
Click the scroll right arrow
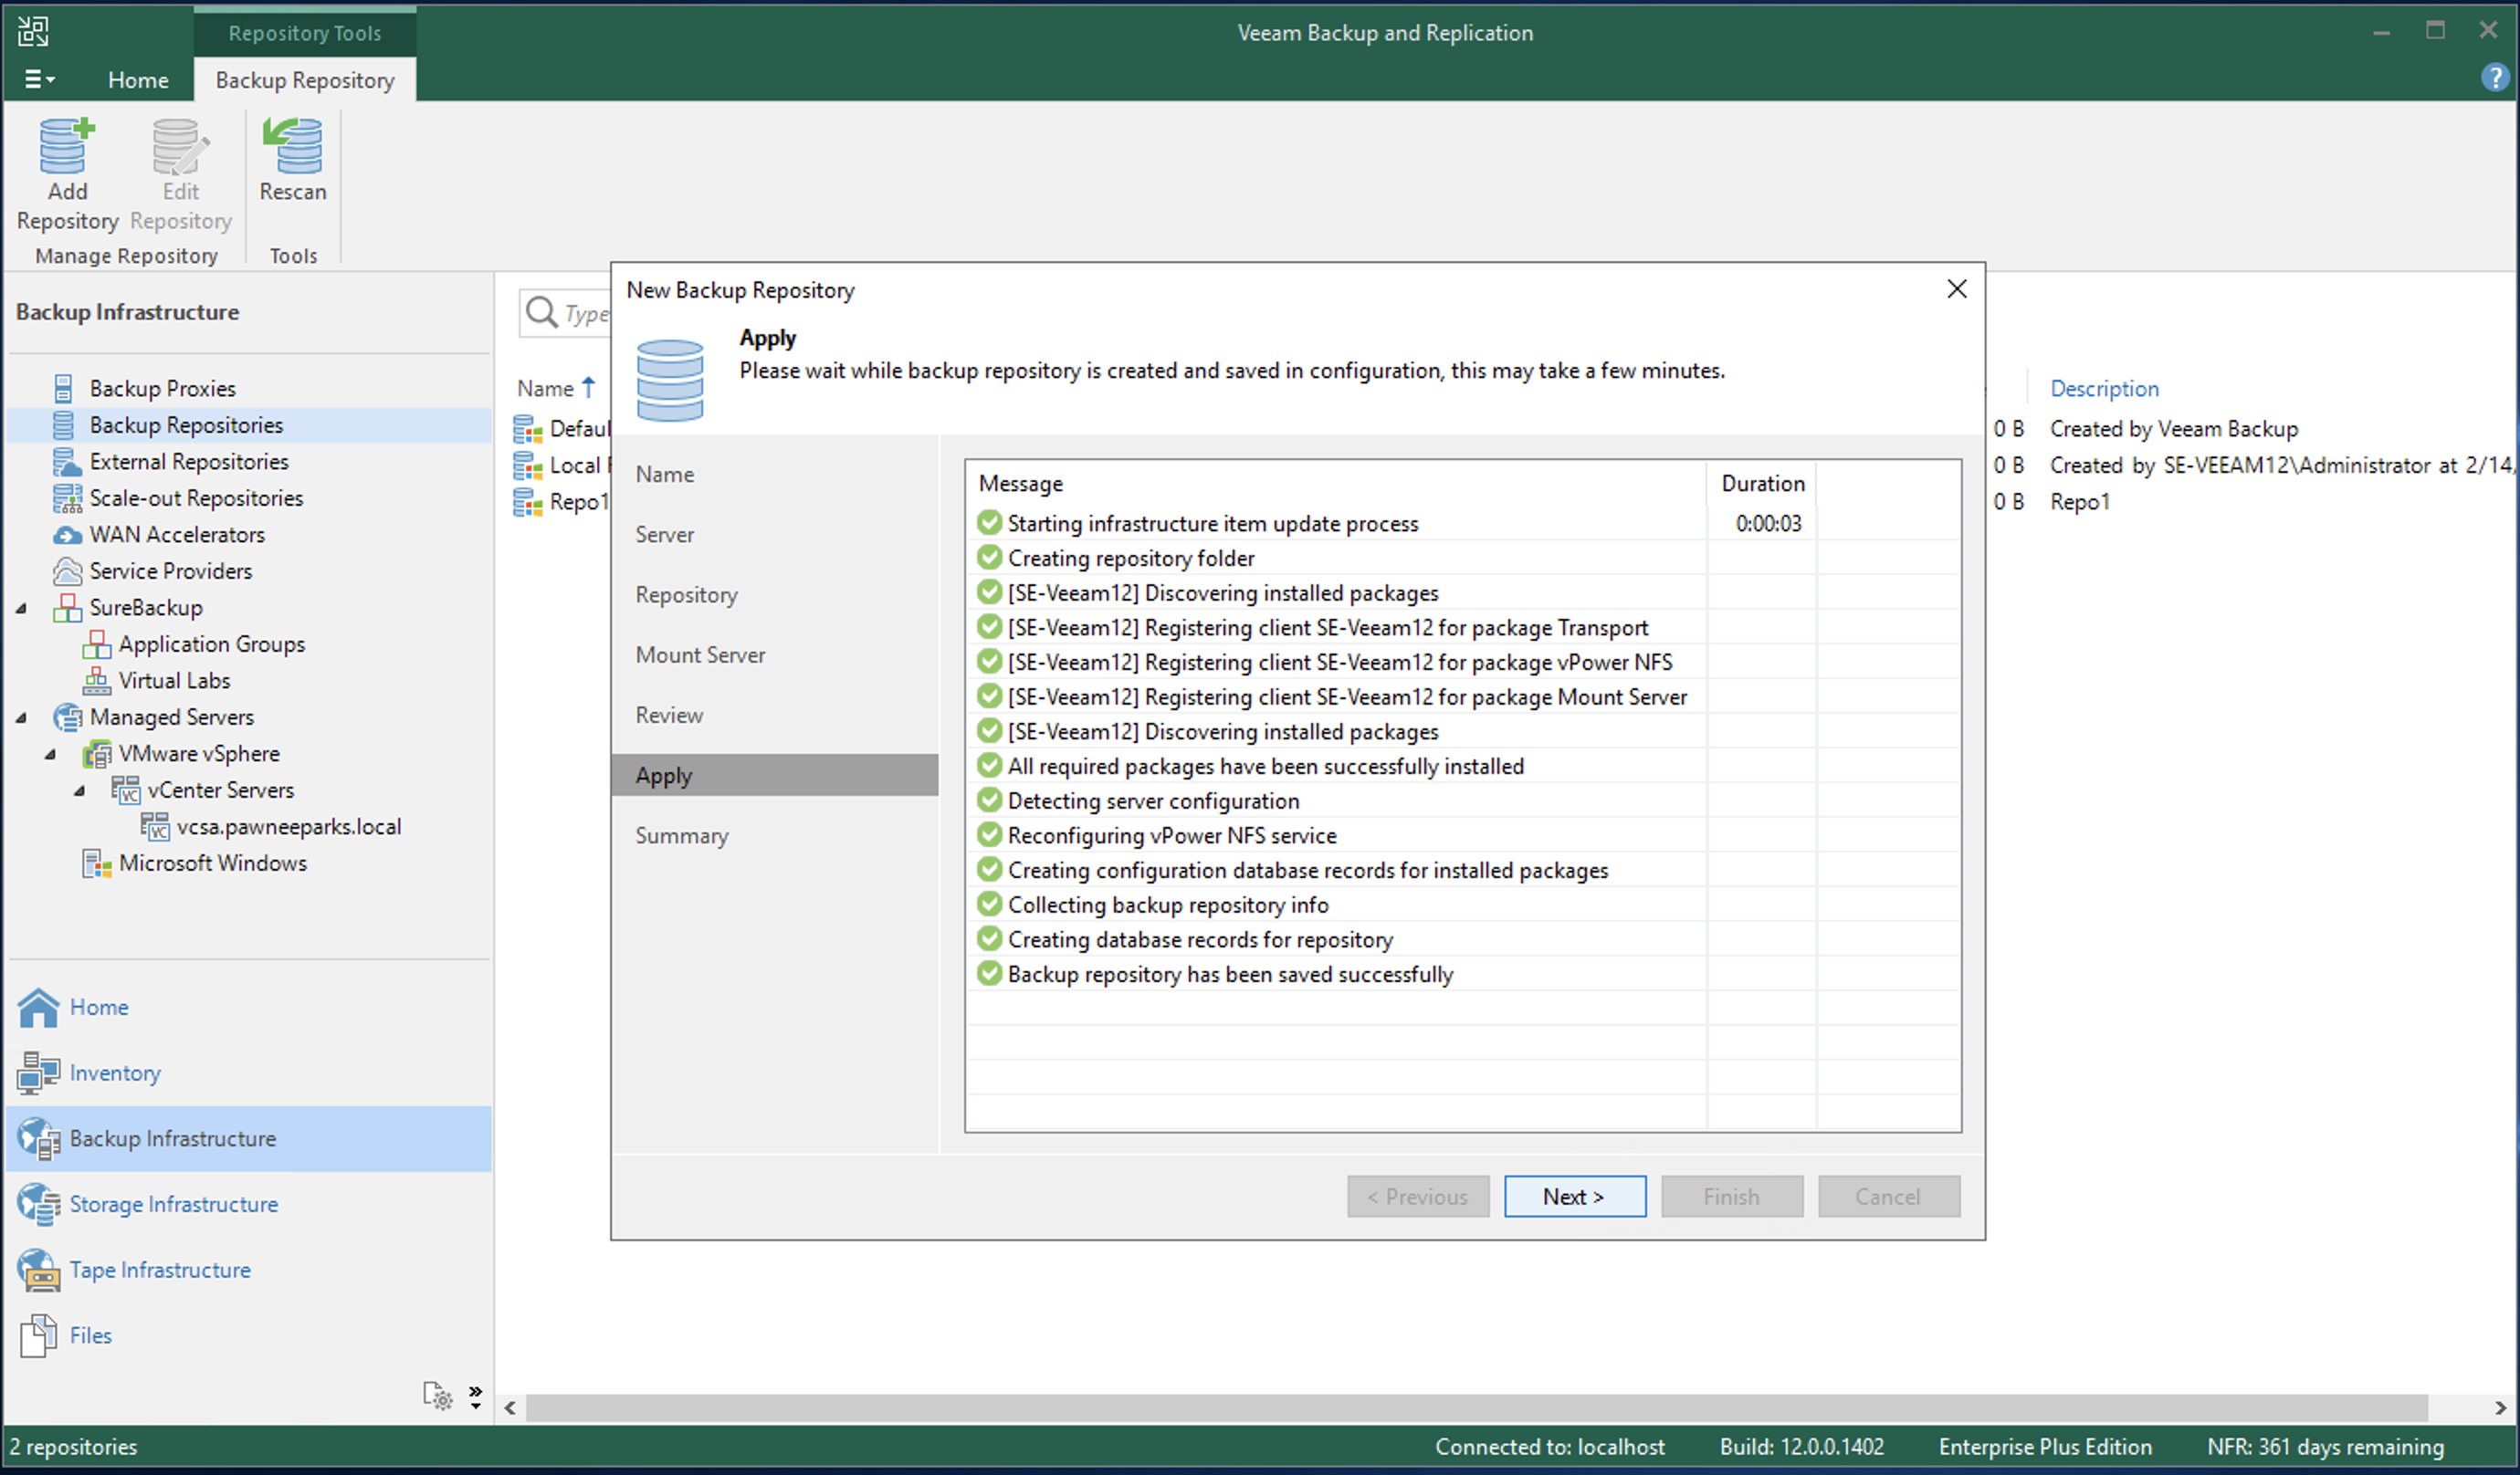pyautogui.click(x=2500, y=1408)
